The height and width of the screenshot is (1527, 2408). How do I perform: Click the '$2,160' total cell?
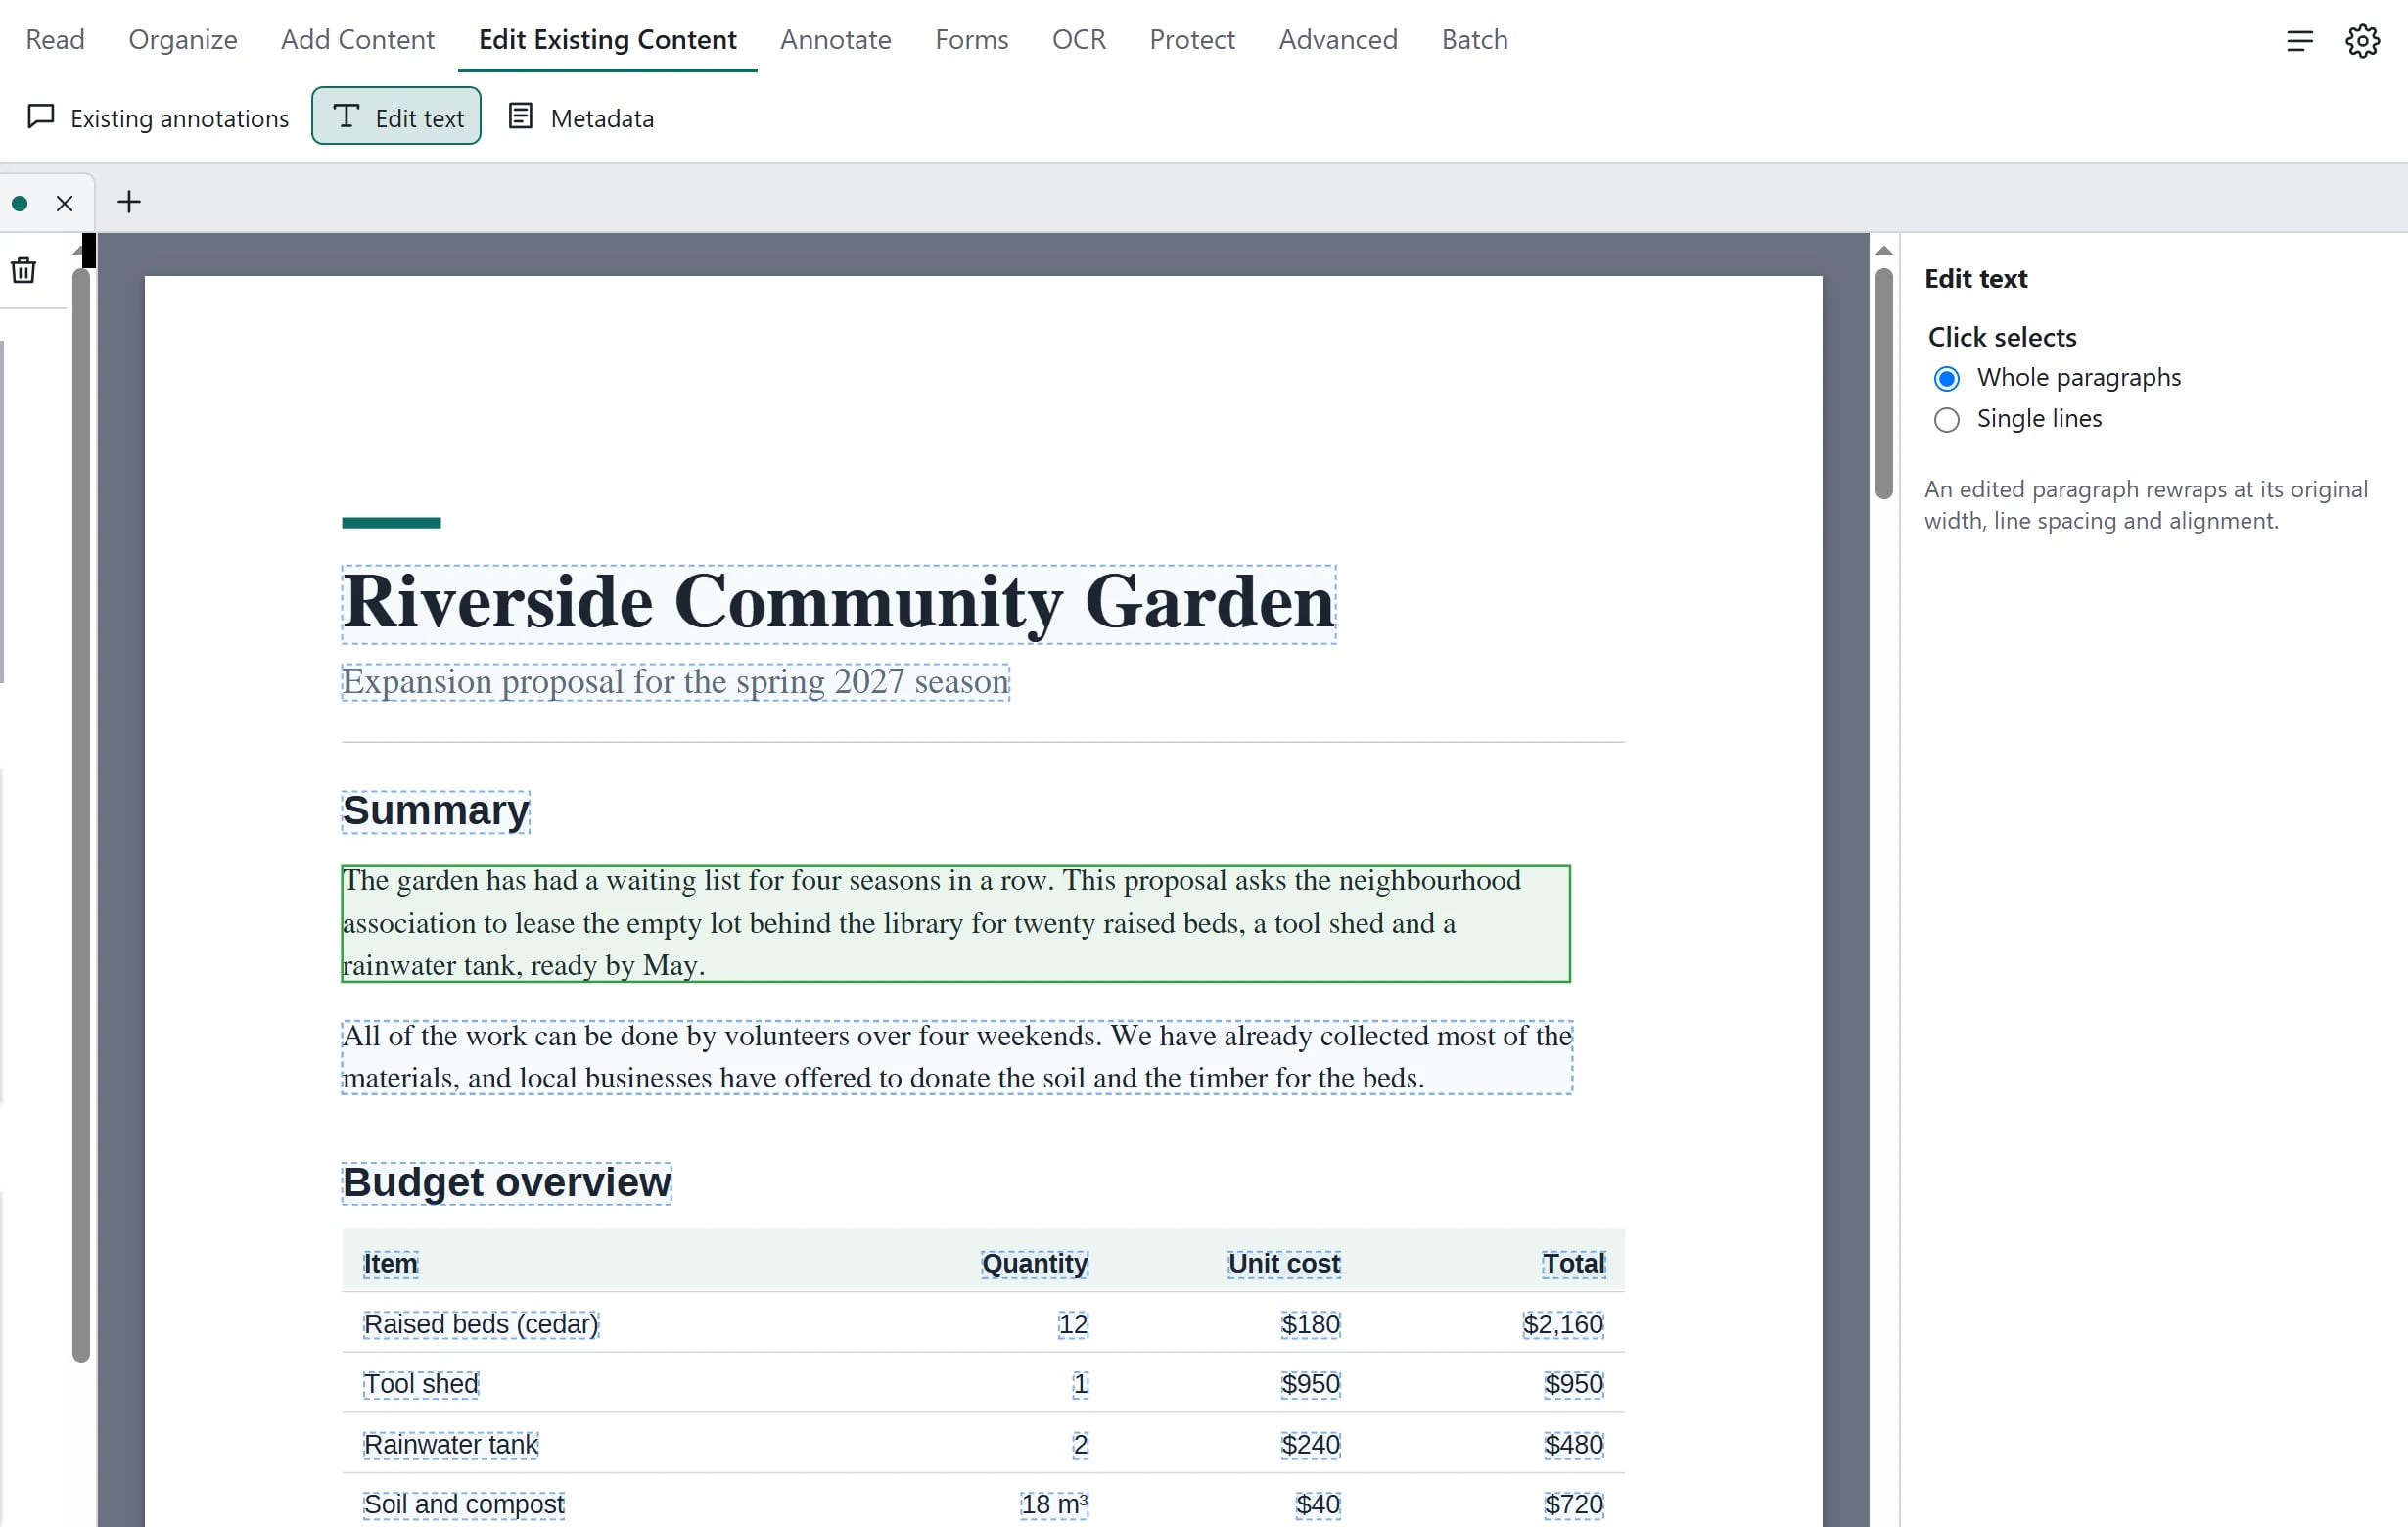[1563, 1324]
